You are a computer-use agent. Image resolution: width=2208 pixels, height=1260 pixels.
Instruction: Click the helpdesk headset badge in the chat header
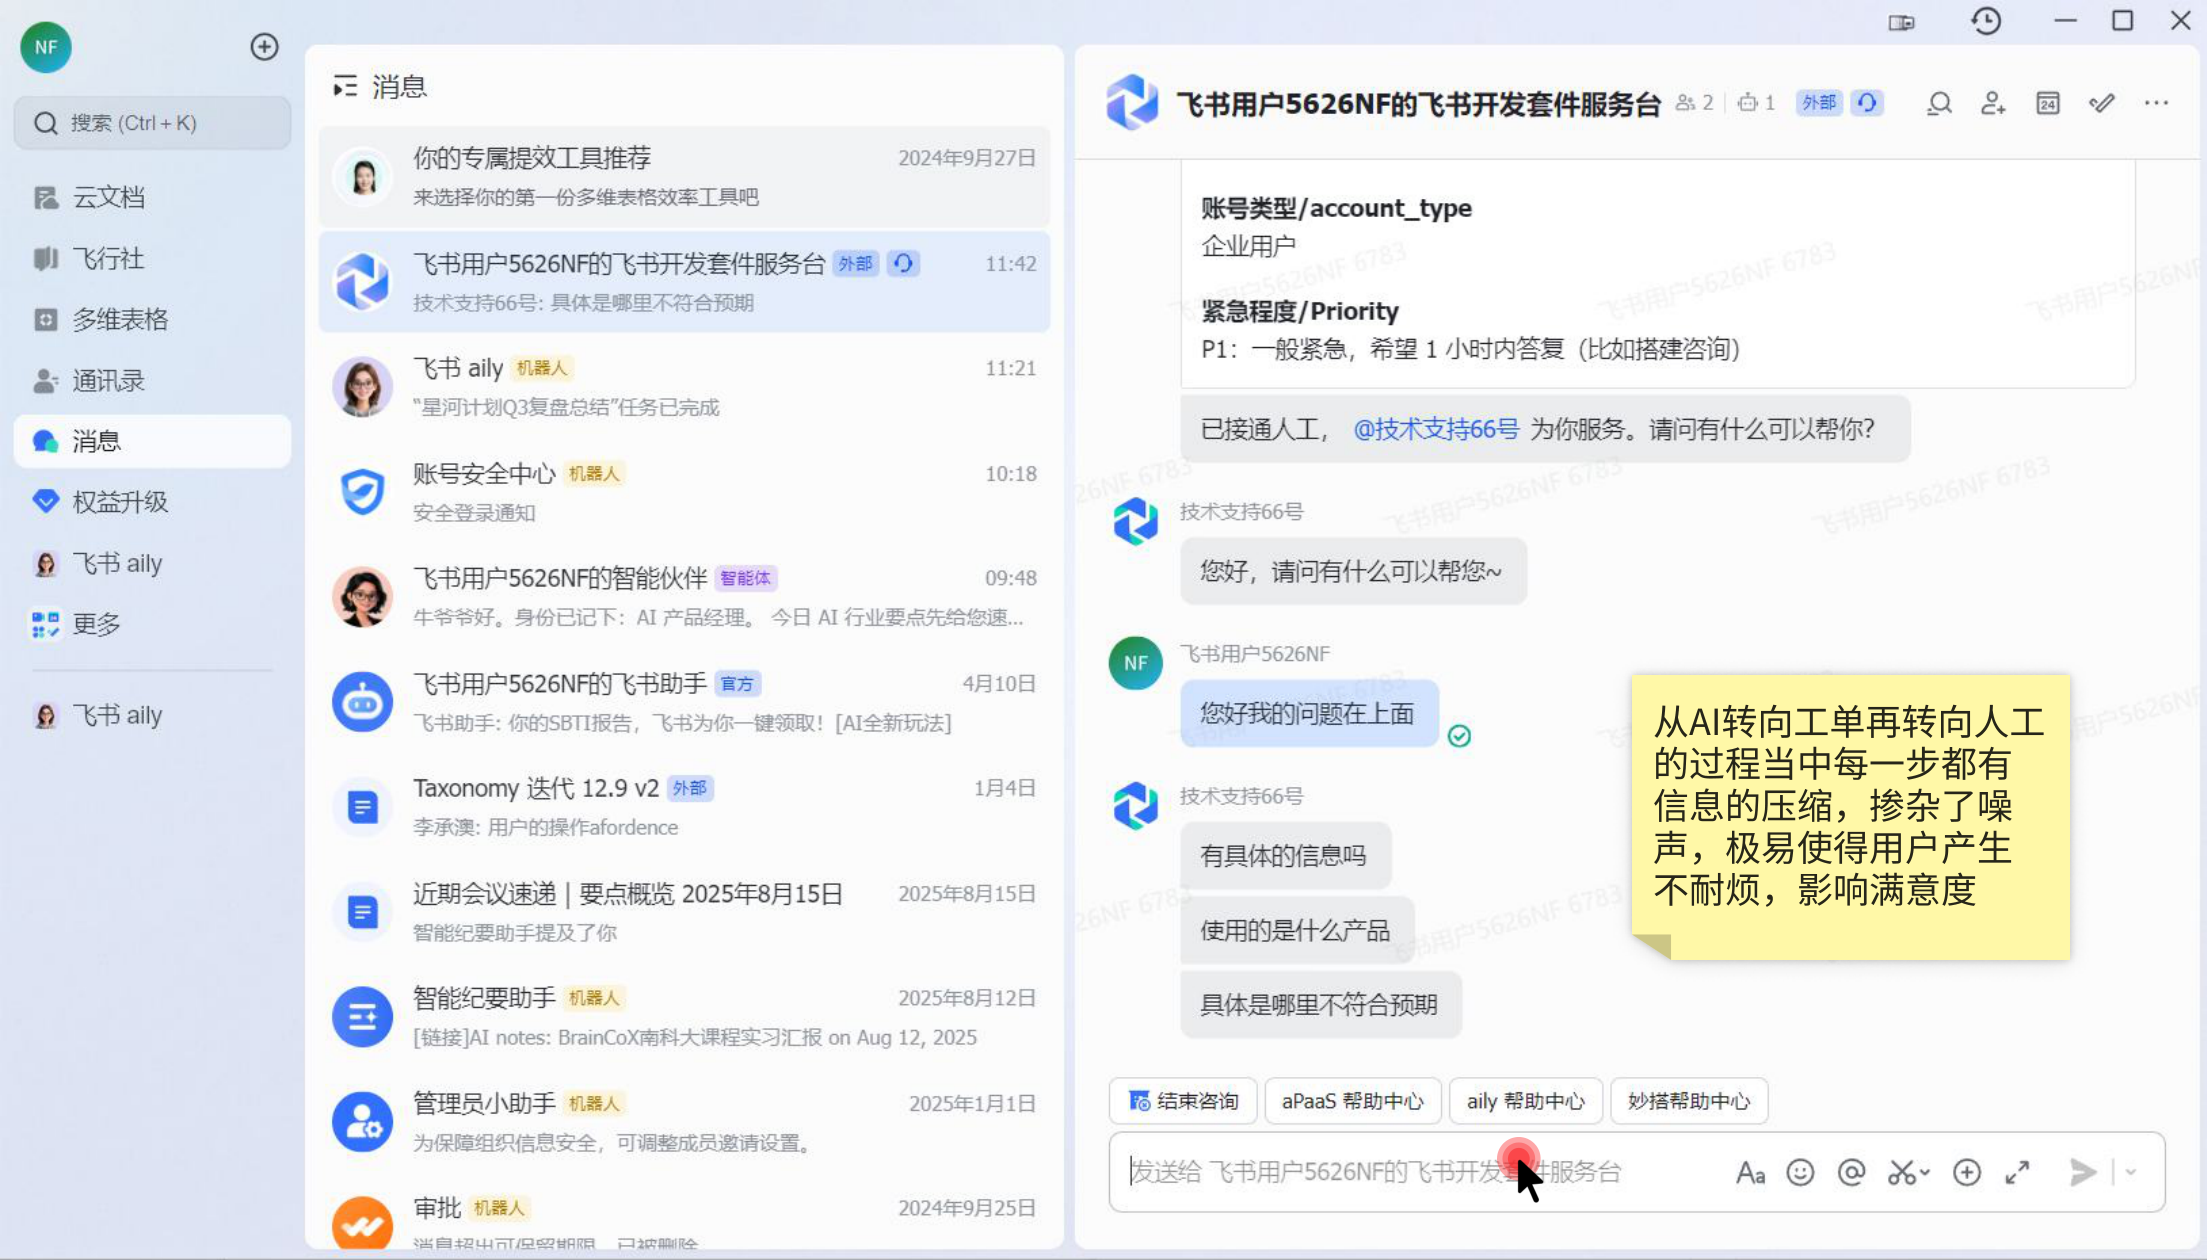tap(1867, 103)
